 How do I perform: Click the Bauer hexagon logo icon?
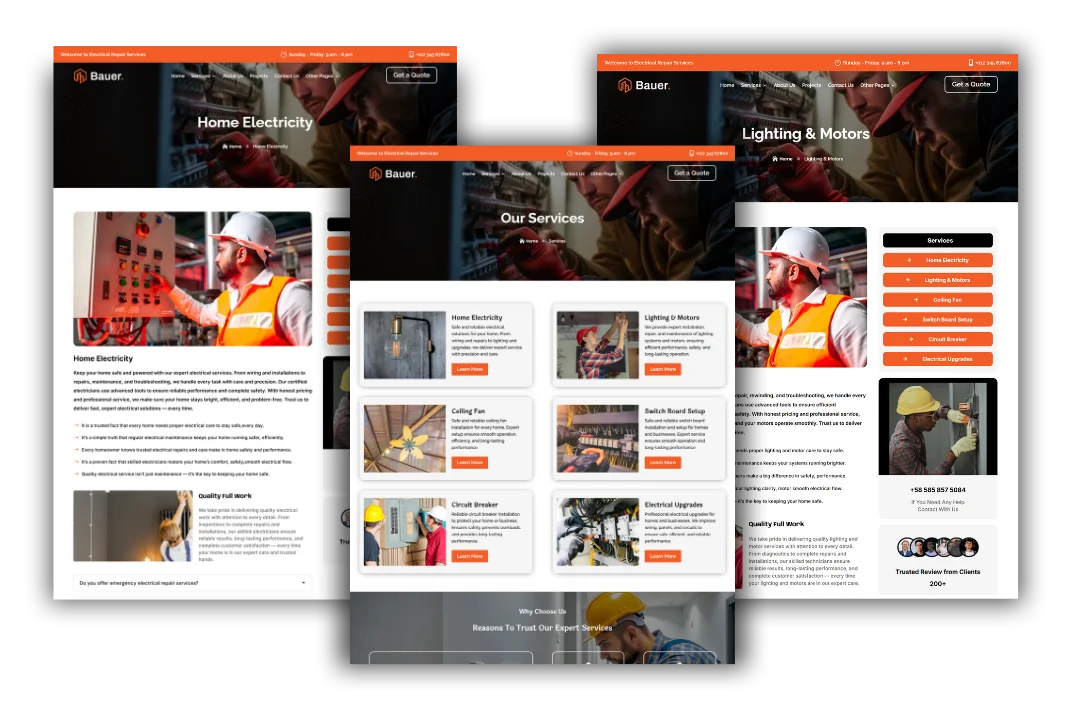pos(376,172)
